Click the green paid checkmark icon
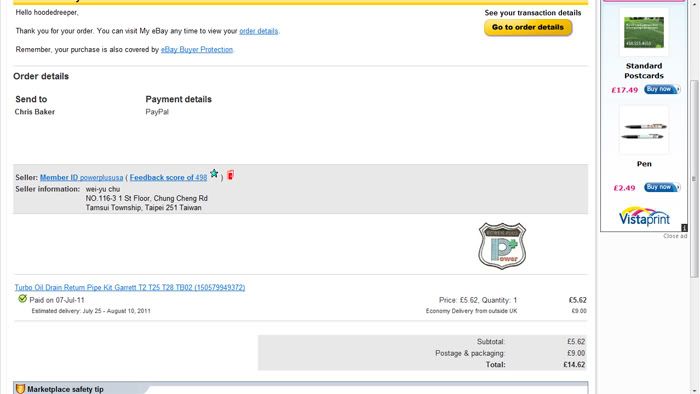 click(x=22, y=299)
